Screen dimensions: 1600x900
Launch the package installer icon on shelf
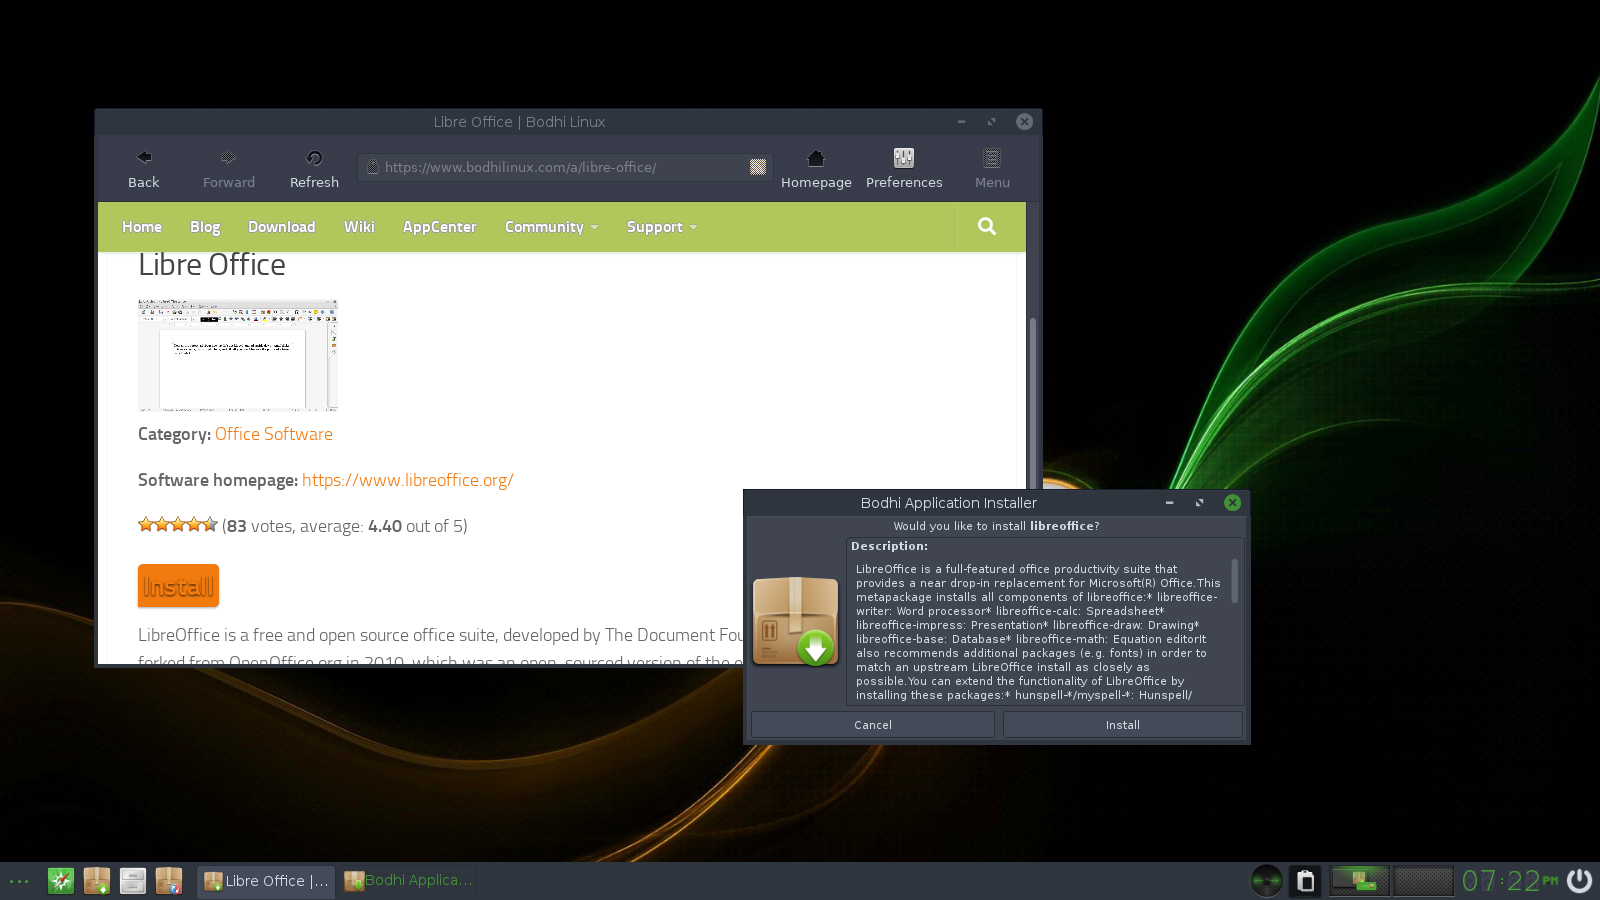click(97, 881)
